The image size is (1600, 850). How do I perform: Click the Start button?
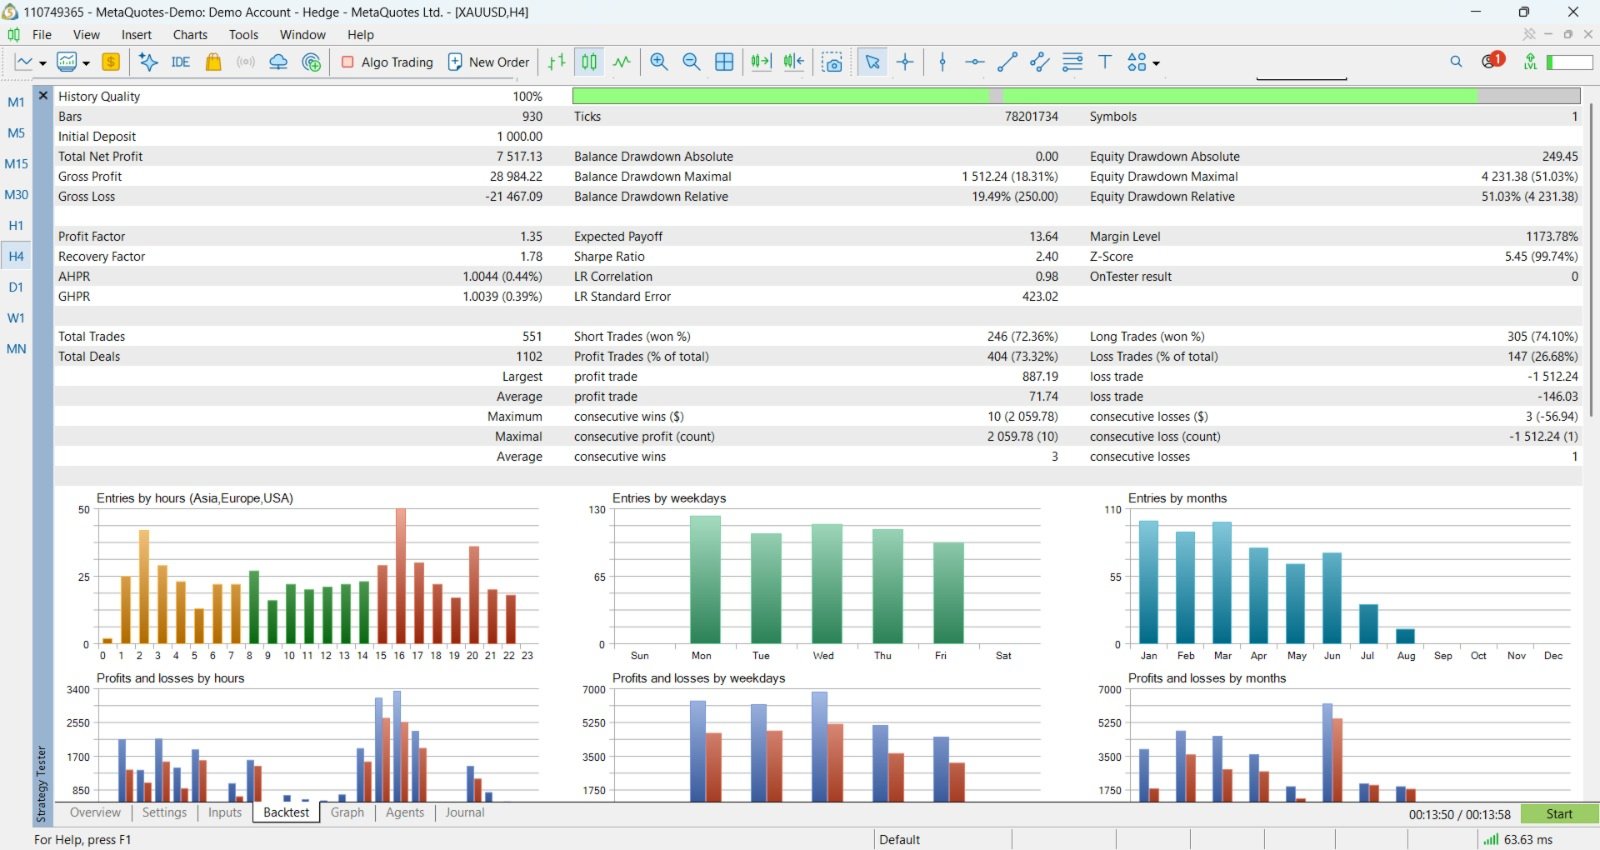coord(1559,814)
